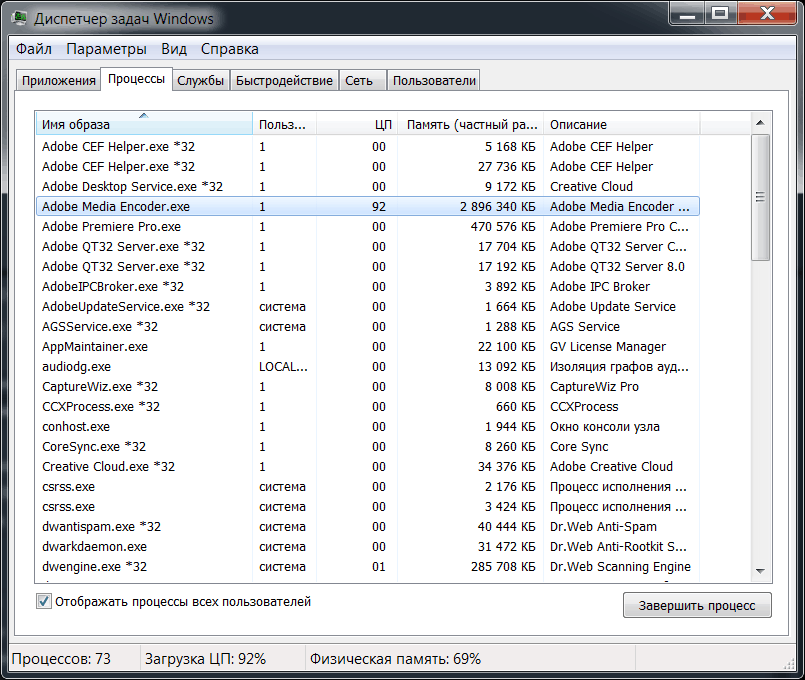Open the Справка menu

point(229,49)
